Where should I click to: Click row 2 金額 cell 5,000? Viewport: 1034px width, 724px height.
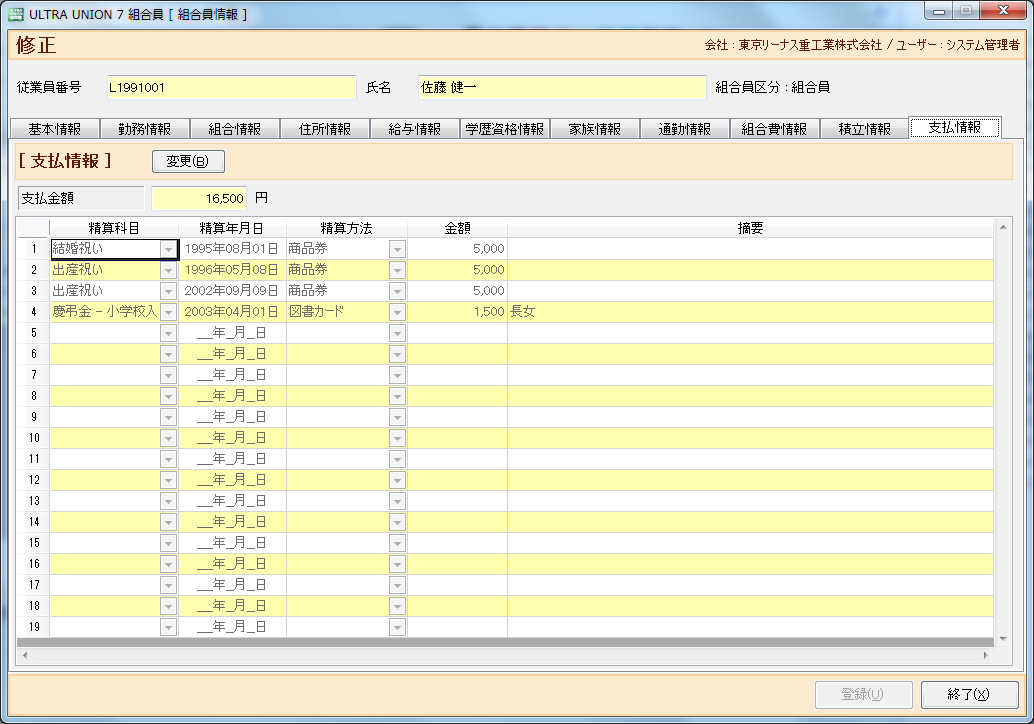458,270
